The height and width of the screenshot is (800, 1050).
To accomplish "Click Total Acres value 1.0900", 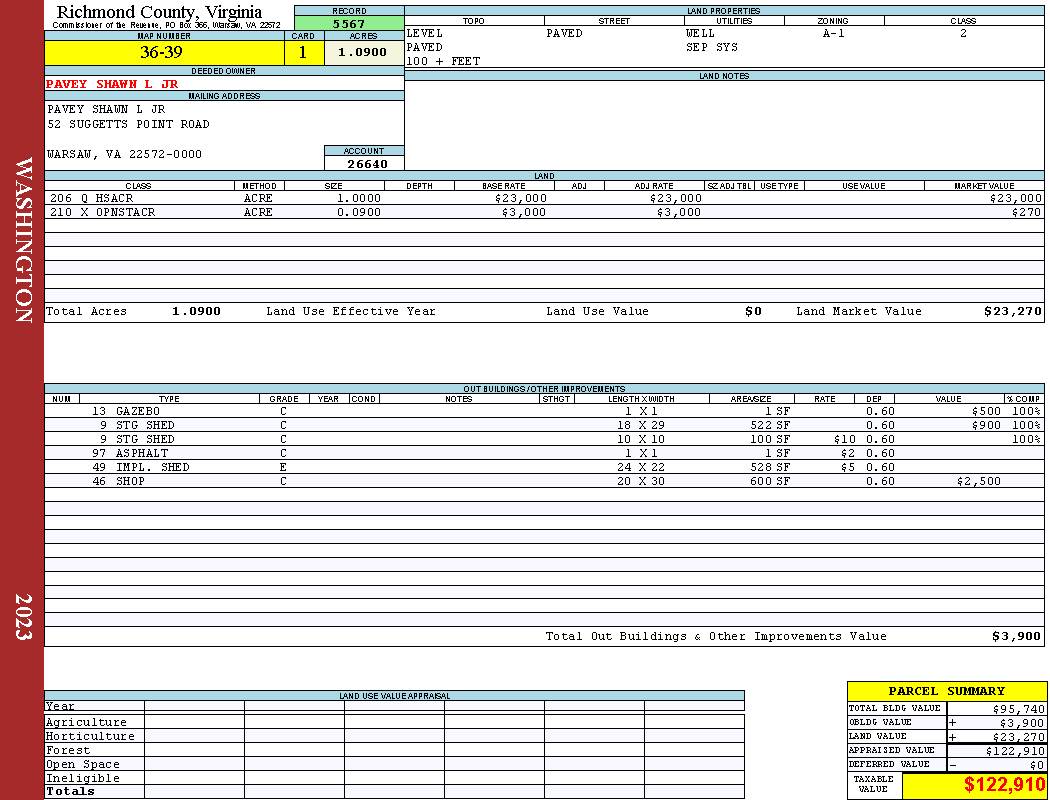I will click(196, 311).
